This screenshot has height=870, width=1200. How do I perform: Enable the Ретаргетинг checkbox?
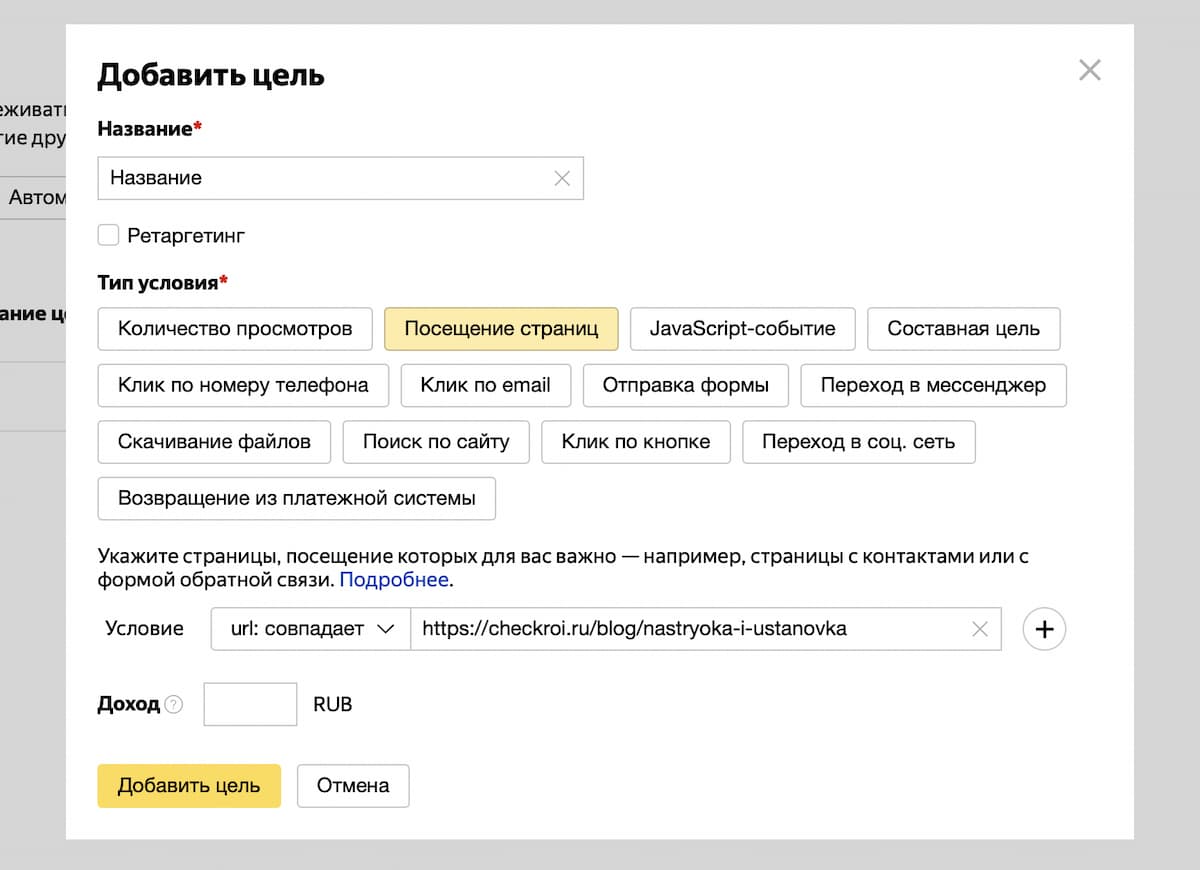[x=108, y=236]
